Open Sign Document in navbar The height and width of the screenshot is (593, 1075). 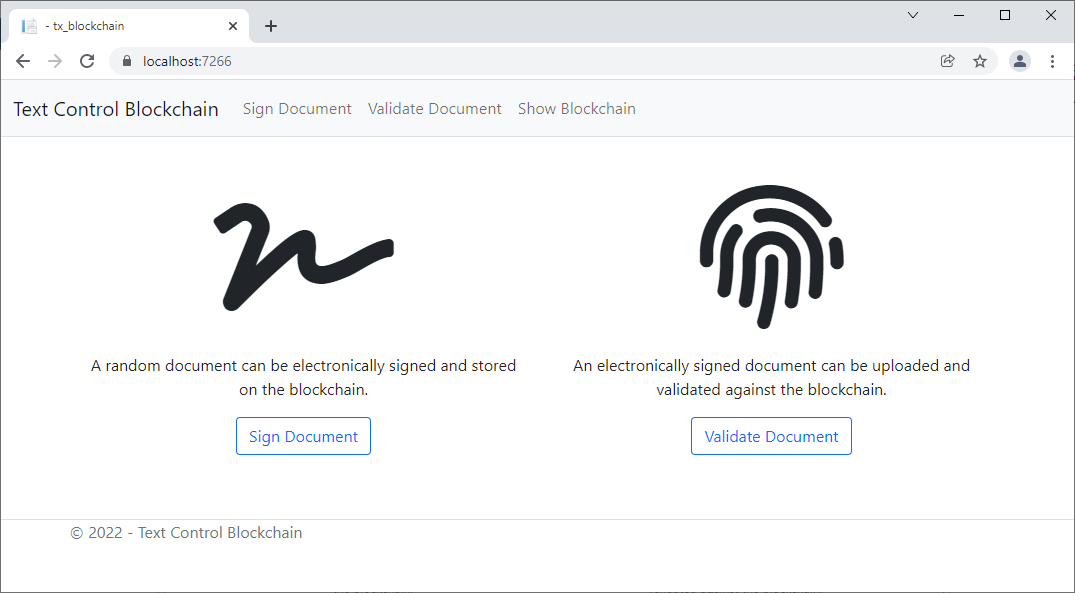click(x=297, y=109)
